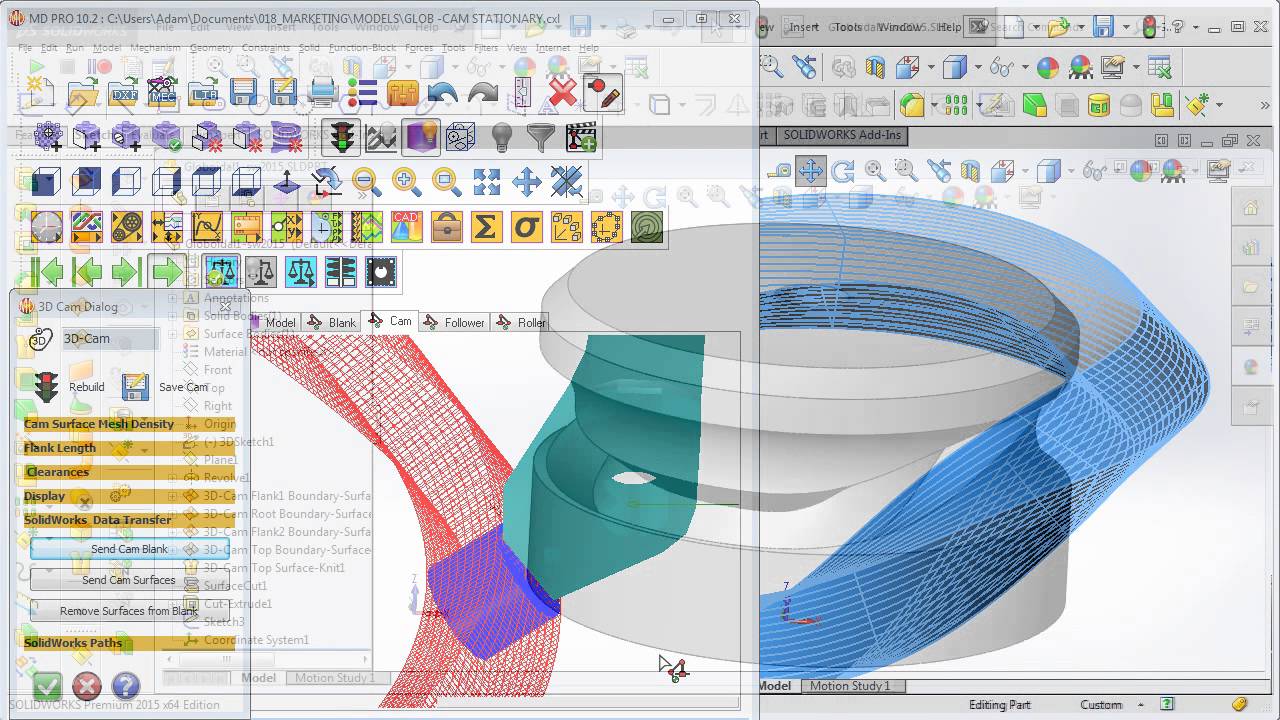Click the briefcase icon in the orange toolbar
This screenshot has width=1280, height=720.
pos(446,227)
